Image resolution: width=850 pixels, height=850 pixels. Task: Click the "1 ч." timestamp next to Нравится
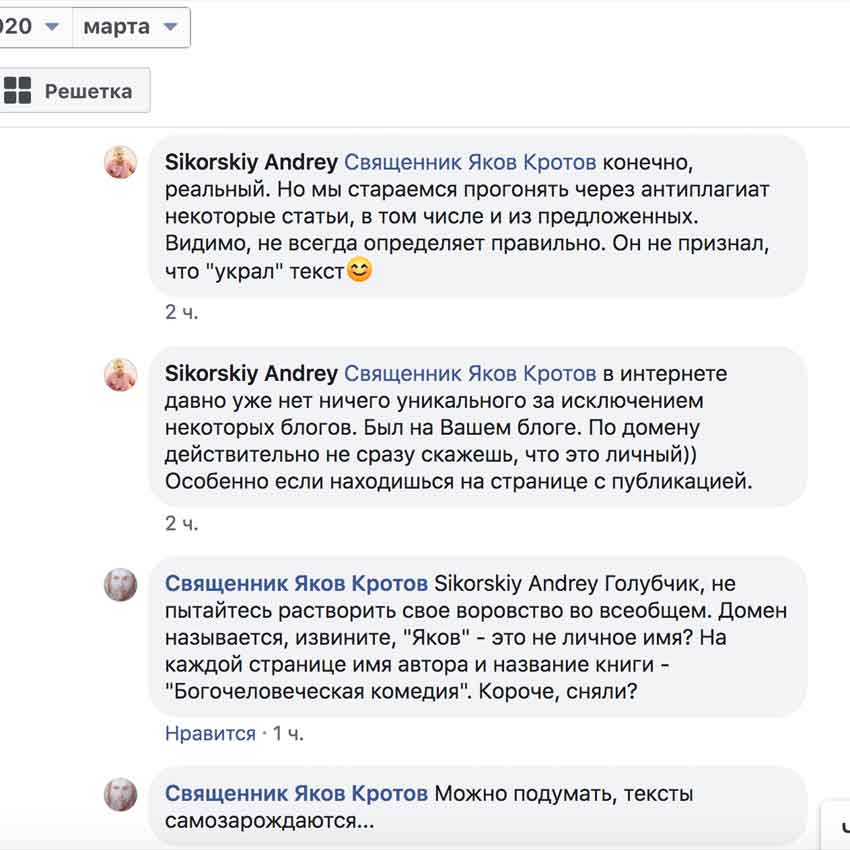pos(288,733)
